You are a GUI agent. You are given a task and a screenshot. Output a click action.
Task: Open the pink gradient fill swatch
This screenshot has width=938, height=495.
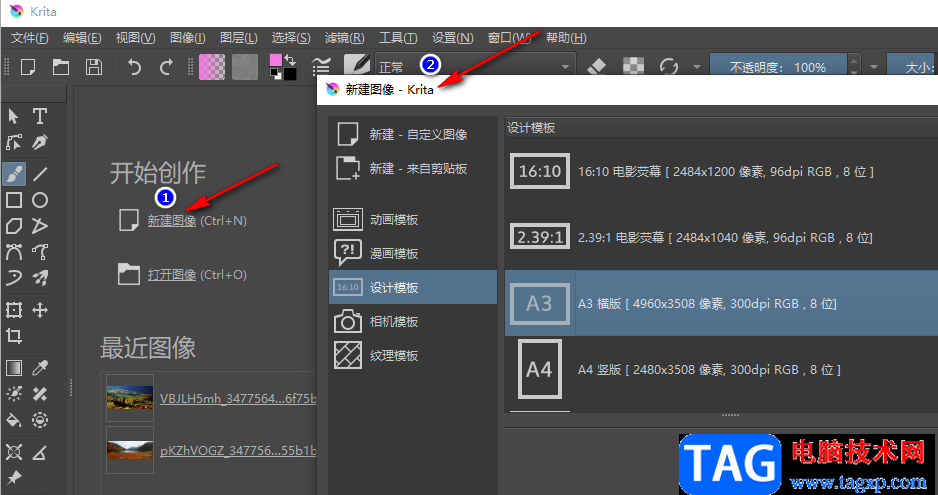click(212, 66)
